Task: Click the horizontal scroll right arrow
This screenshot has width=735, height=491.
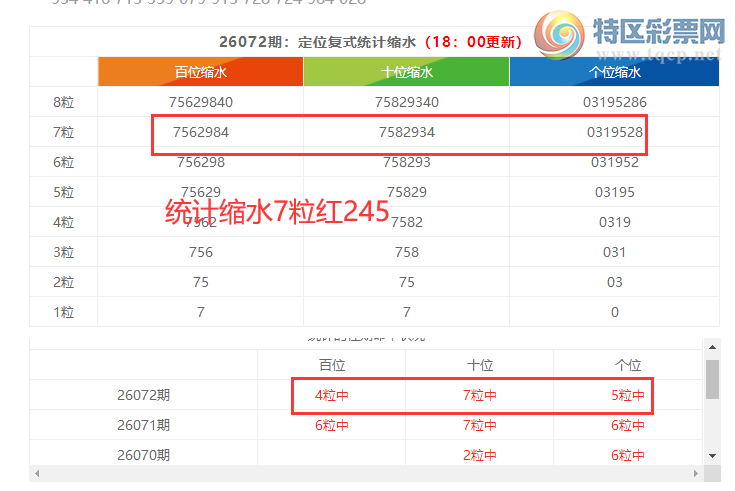Action: (x=699, y=472)
